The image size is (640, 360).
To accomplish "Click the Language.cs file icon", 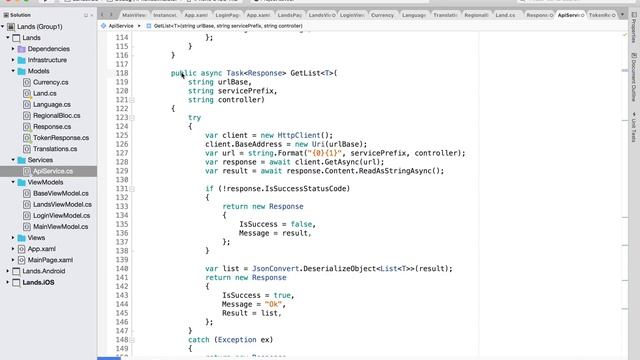I will tap(27, 104).
